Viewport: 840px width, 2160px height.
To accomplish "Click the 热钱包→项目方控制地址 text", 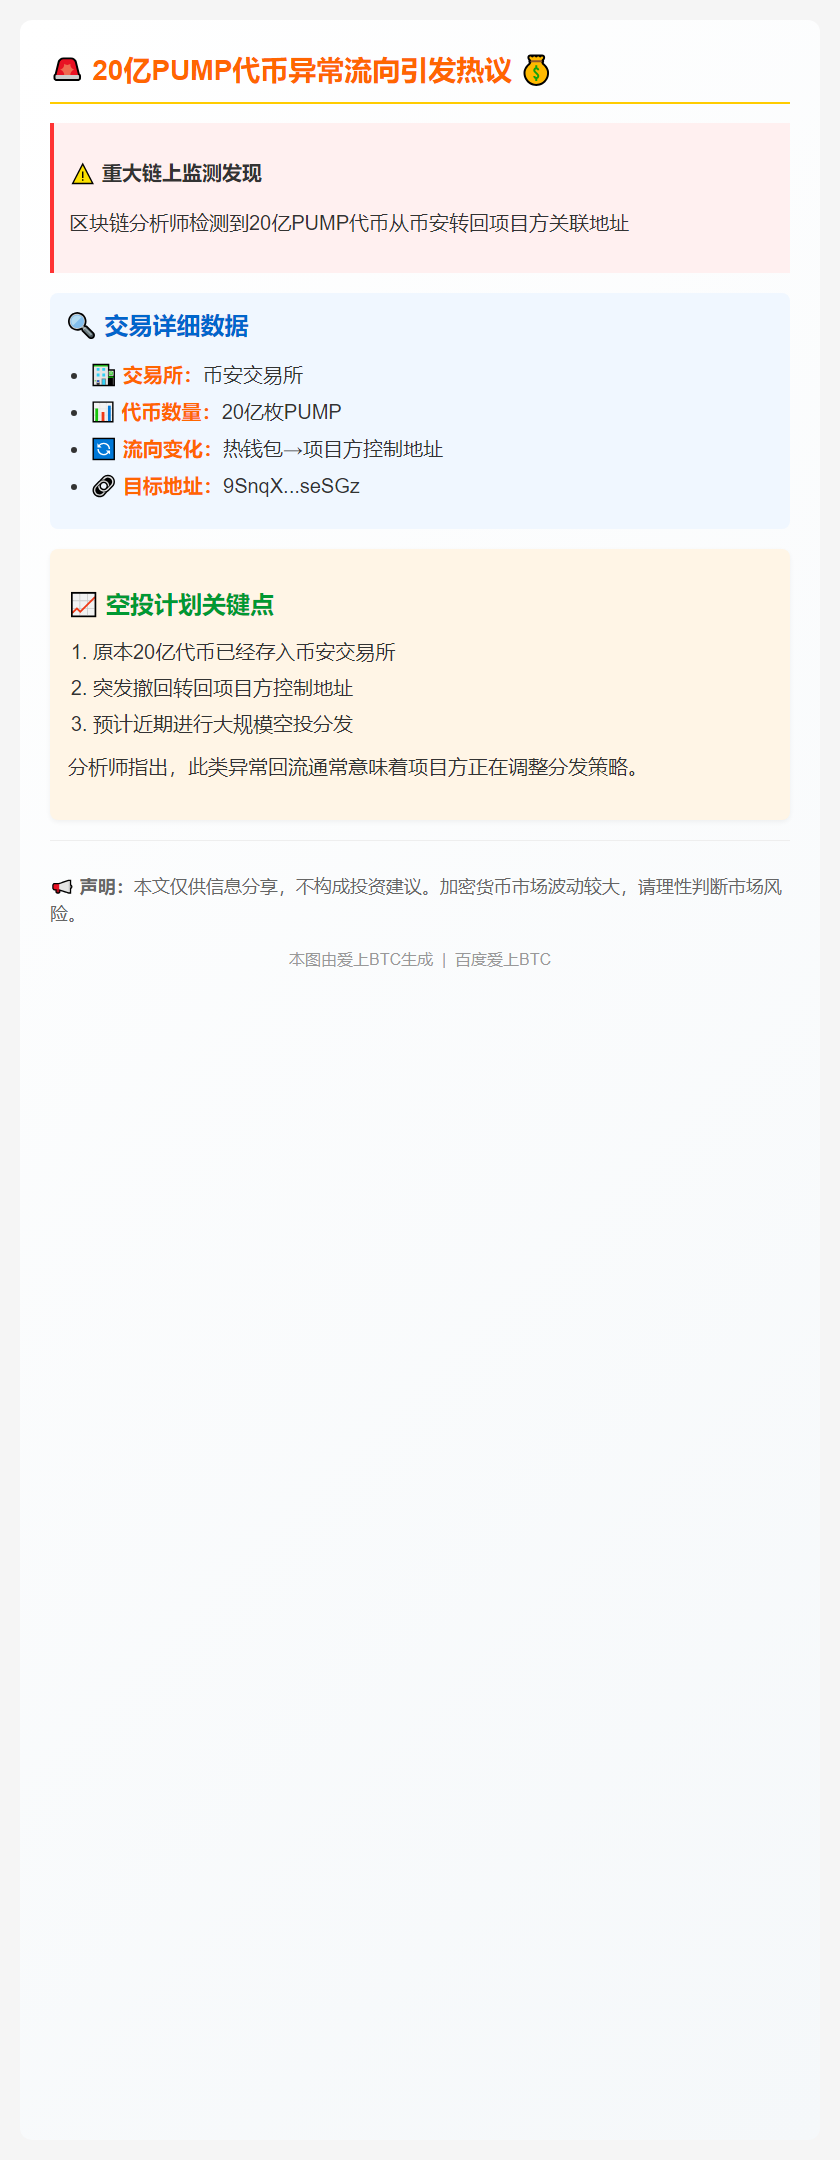I will [x=333, y=449].
